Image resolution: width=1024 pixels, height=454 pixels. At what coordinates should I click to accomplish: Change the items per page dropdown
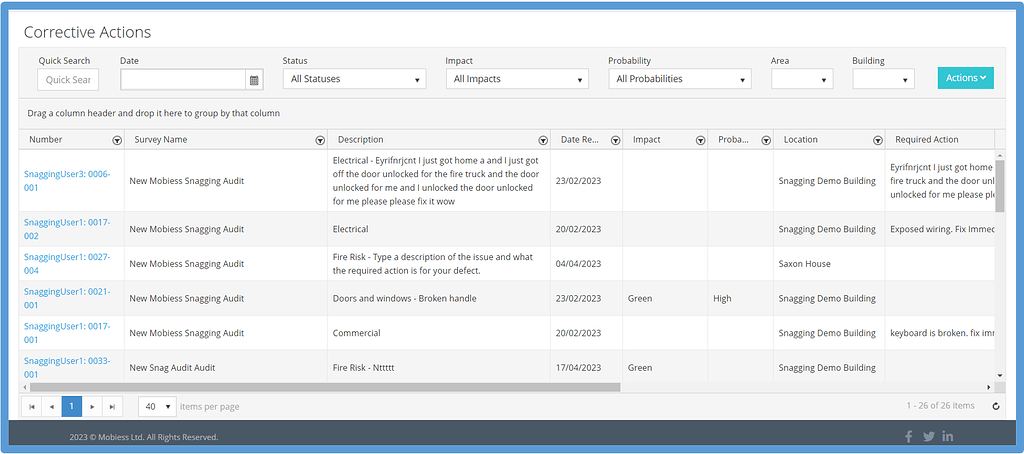coord(156,406)
